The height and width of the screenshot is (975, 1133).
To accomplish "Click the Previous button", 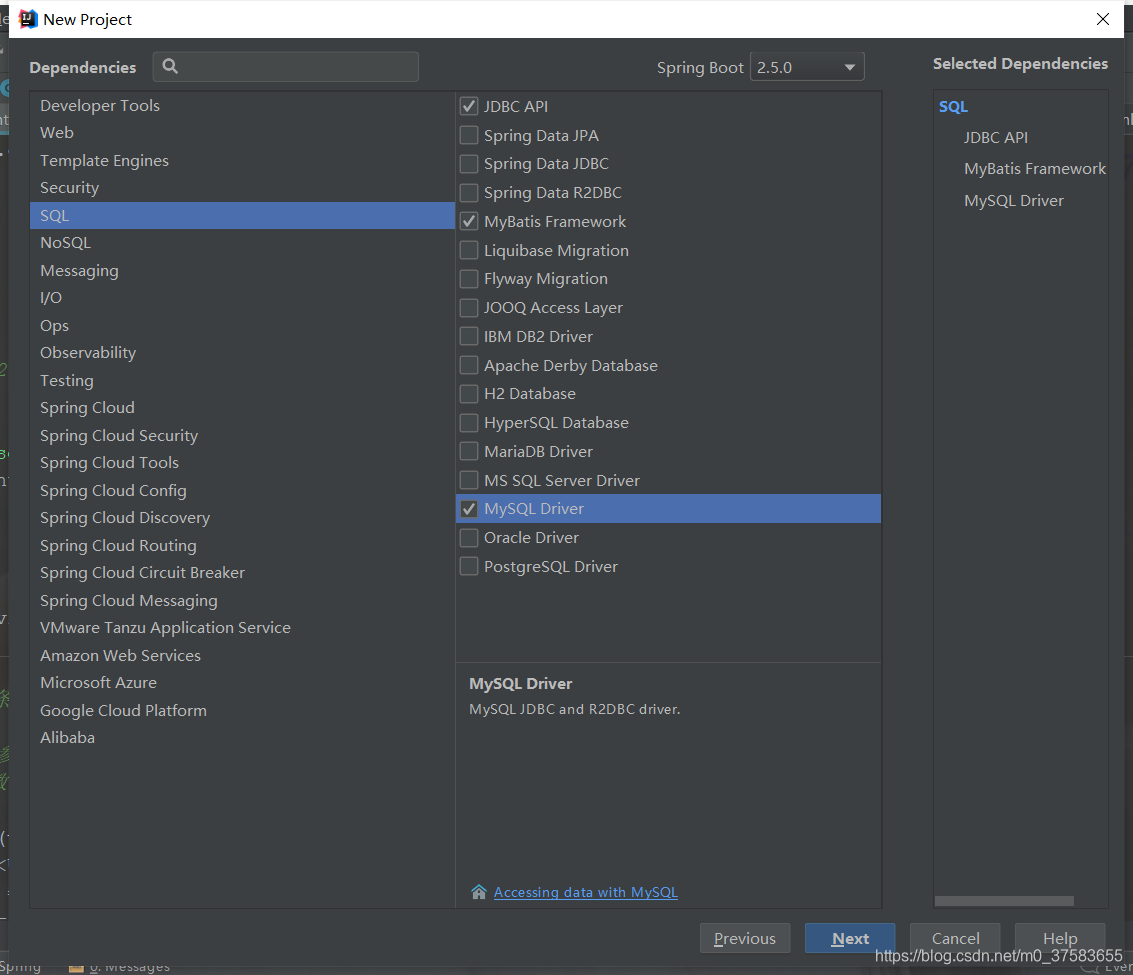I will tap(745, 938).
